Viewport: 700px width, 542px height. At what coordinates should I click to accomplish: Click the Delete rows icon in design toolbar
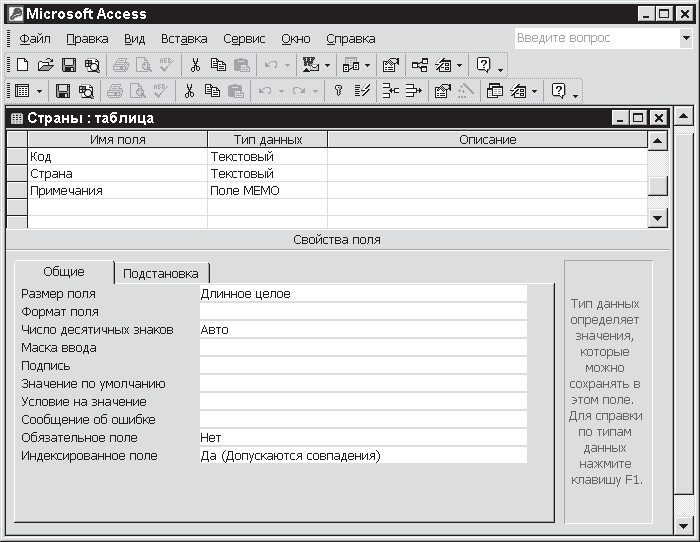(412, 91)
